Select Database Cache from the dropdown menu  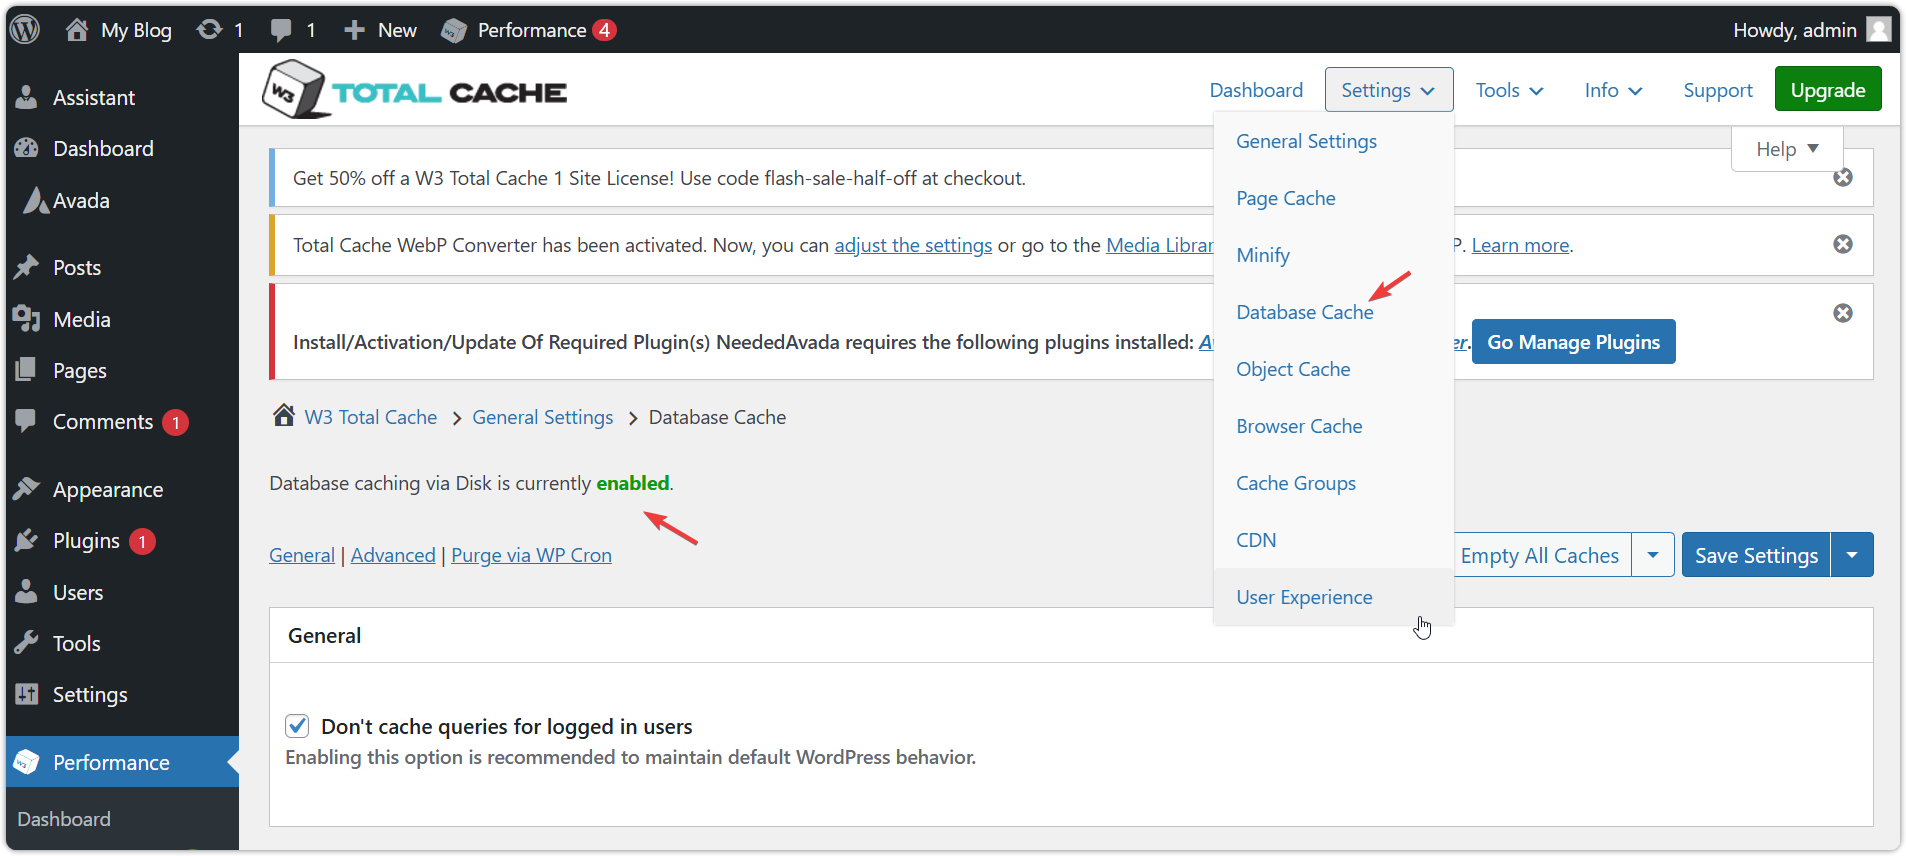tap(1304, 312)
